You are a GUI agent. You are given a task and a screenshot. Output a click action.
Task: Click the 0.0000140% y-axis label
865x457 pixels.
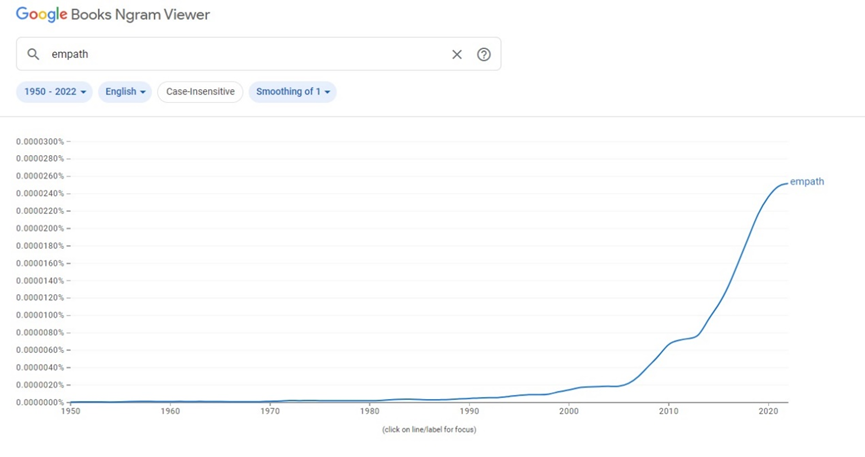[40, 280]
